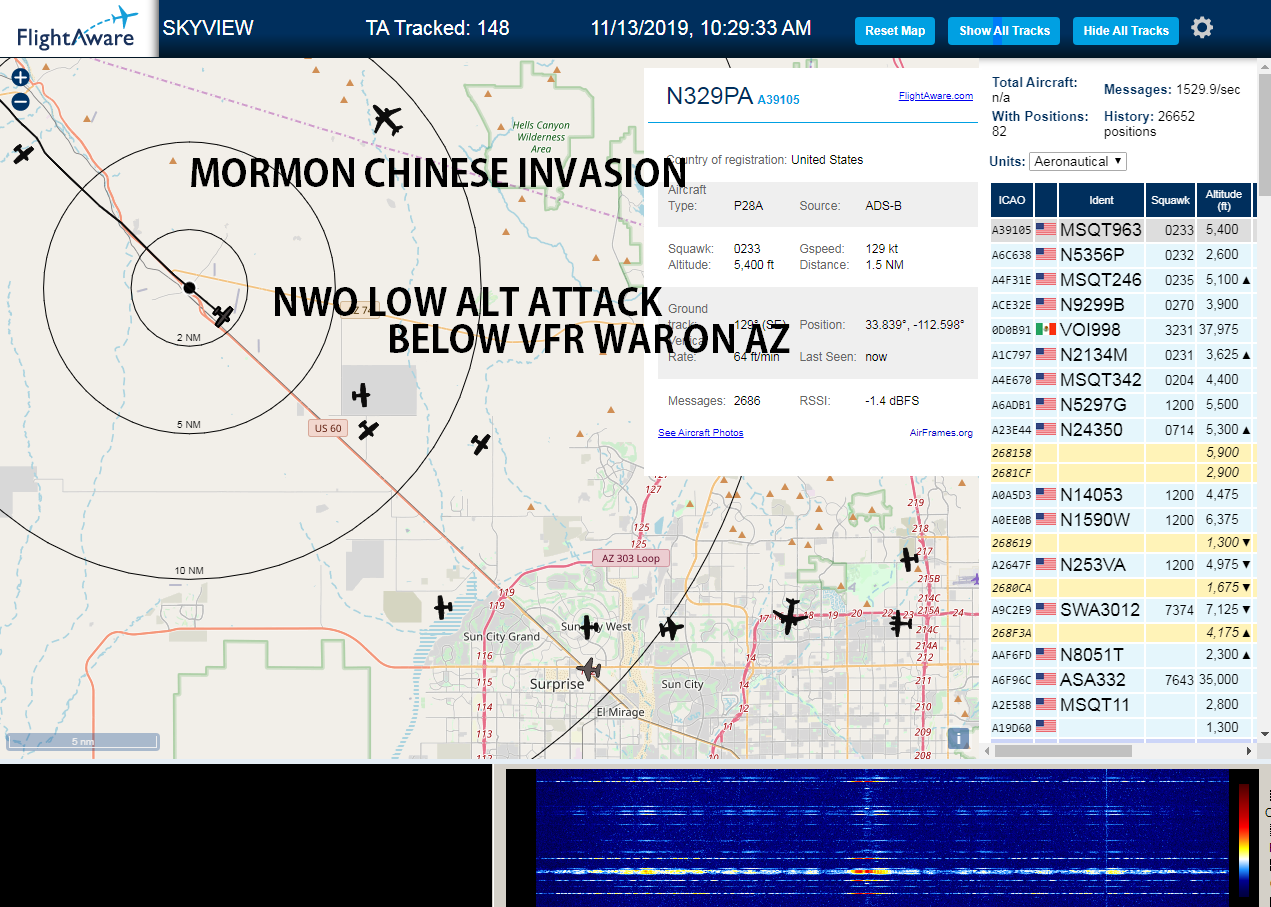The height and width of the screenshot is (907, 1271).
Task: Click the FlightAware logo
Action: (78, 28)
